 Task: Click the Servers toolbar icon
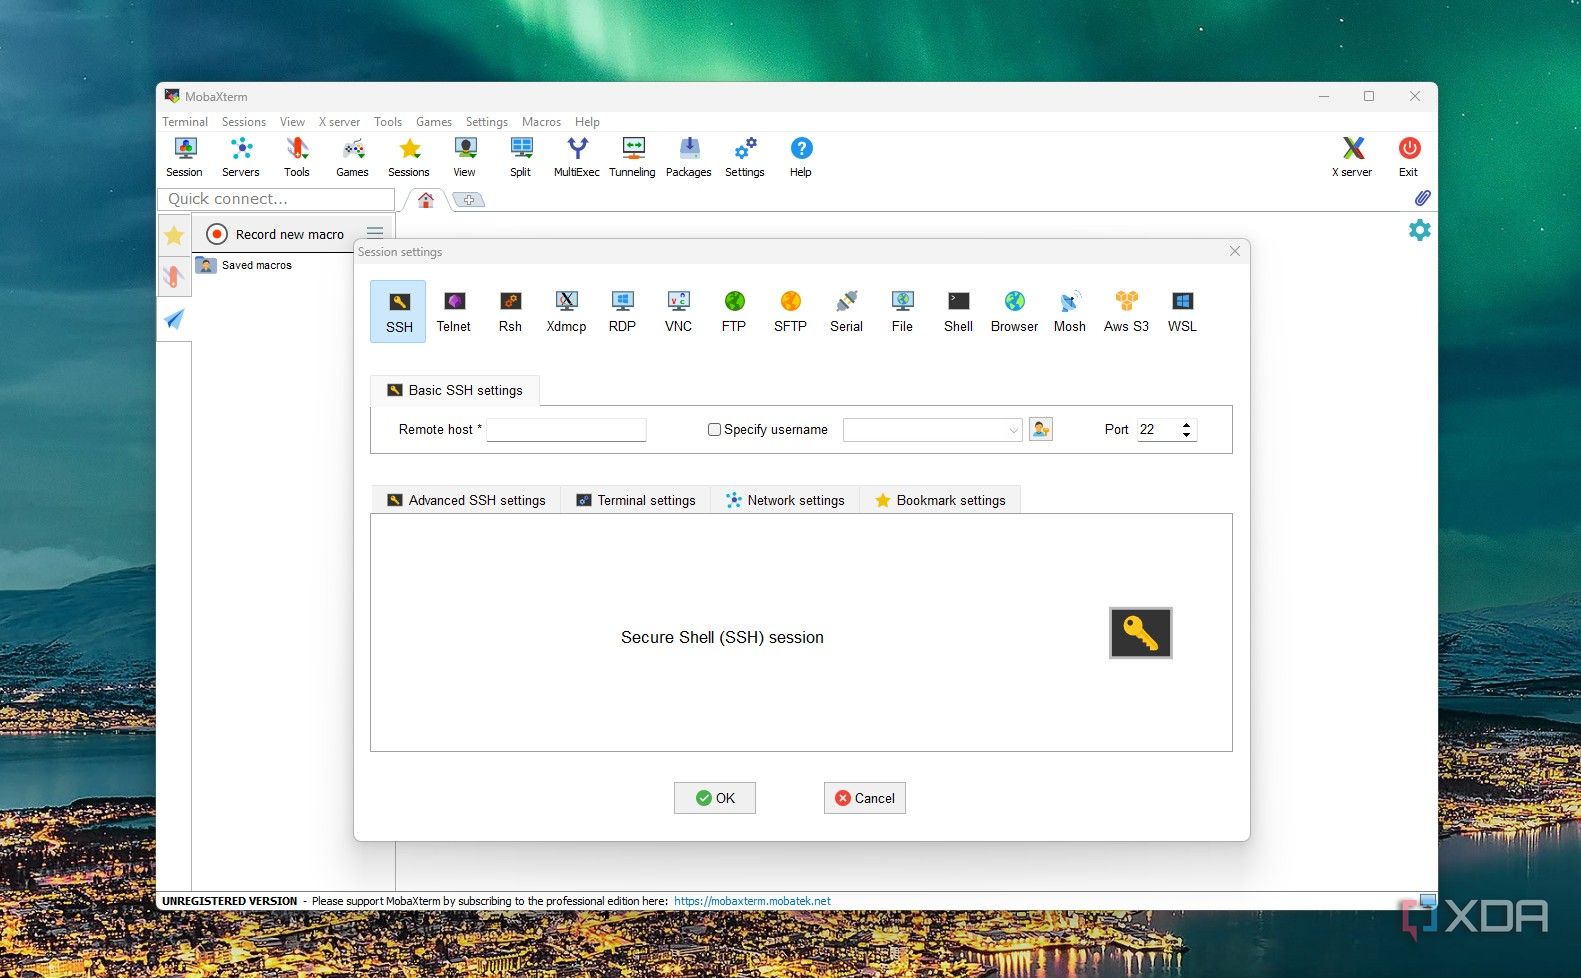click(x=241, y=157)
